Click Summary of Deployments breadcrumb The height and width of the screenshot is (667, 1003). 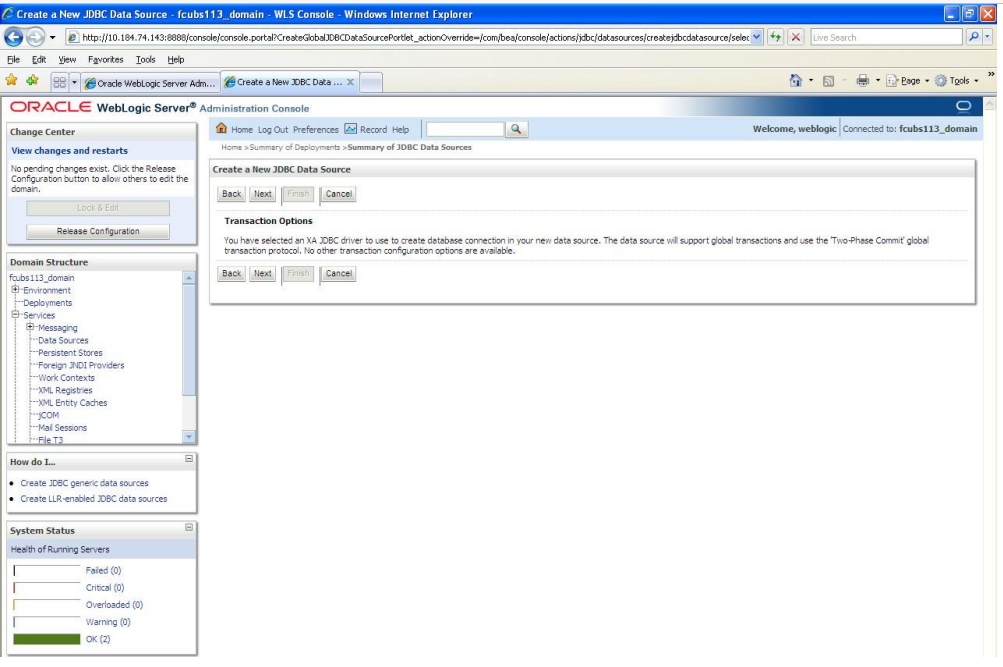point(294,147)
